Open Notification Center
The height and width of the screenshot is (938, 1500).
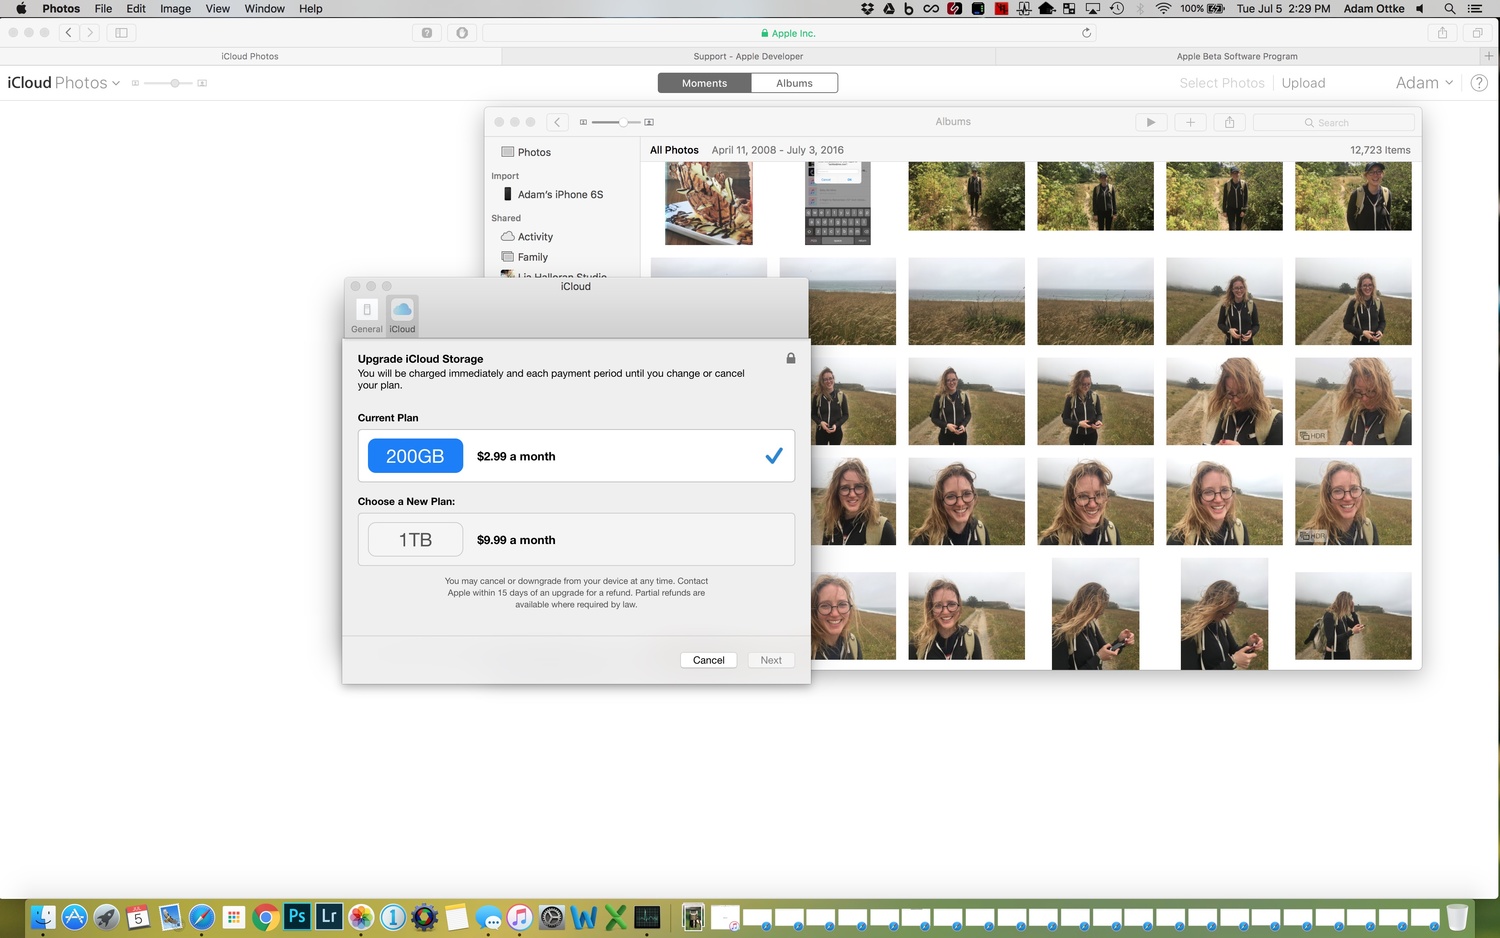coord(1475,8)
